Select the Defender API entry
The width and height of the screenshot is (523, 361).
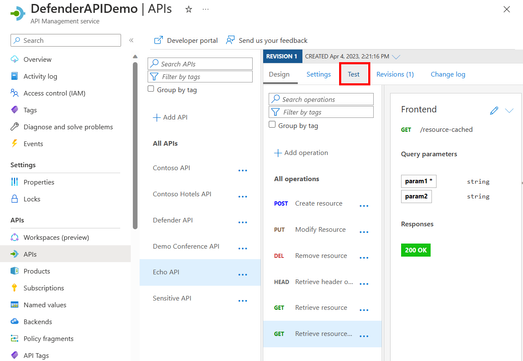pos(173,220)
